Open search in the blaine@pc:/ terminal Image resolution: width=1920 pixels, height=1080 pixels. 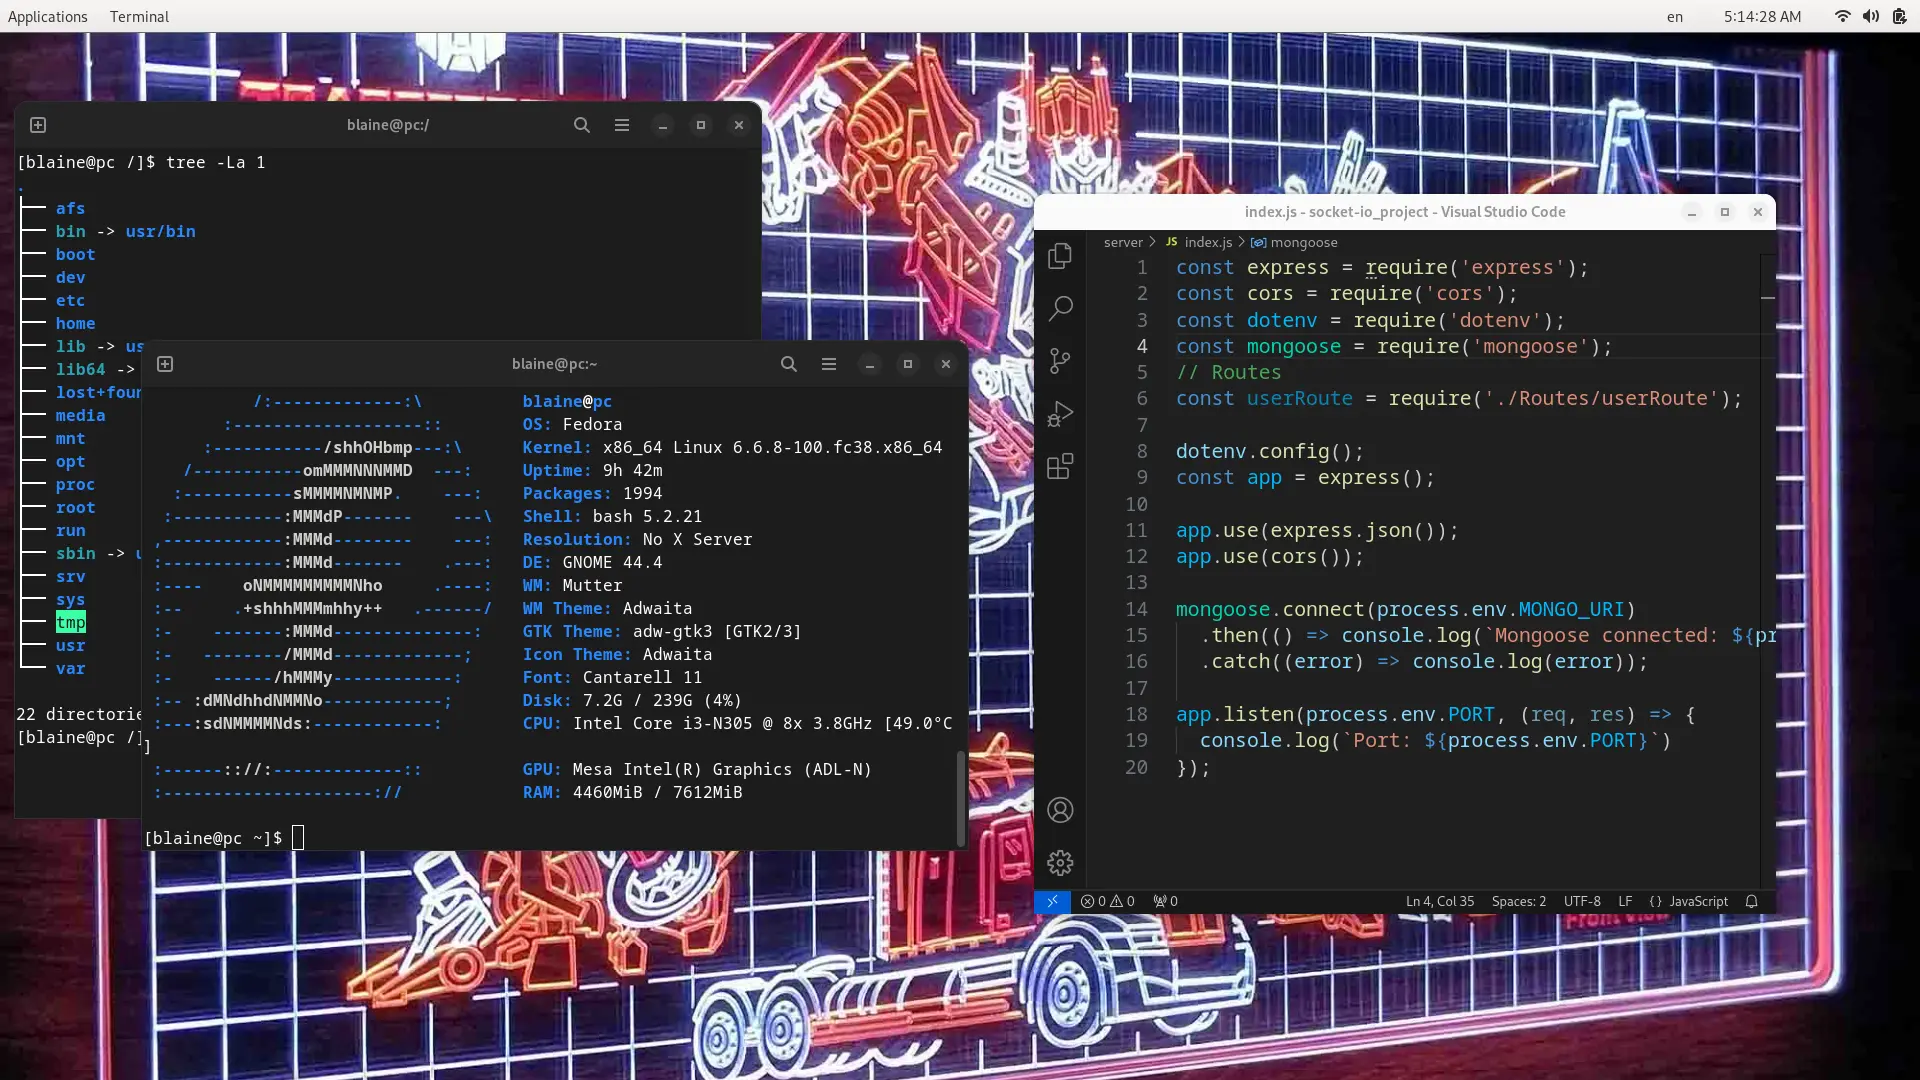(x=582, y=125)
